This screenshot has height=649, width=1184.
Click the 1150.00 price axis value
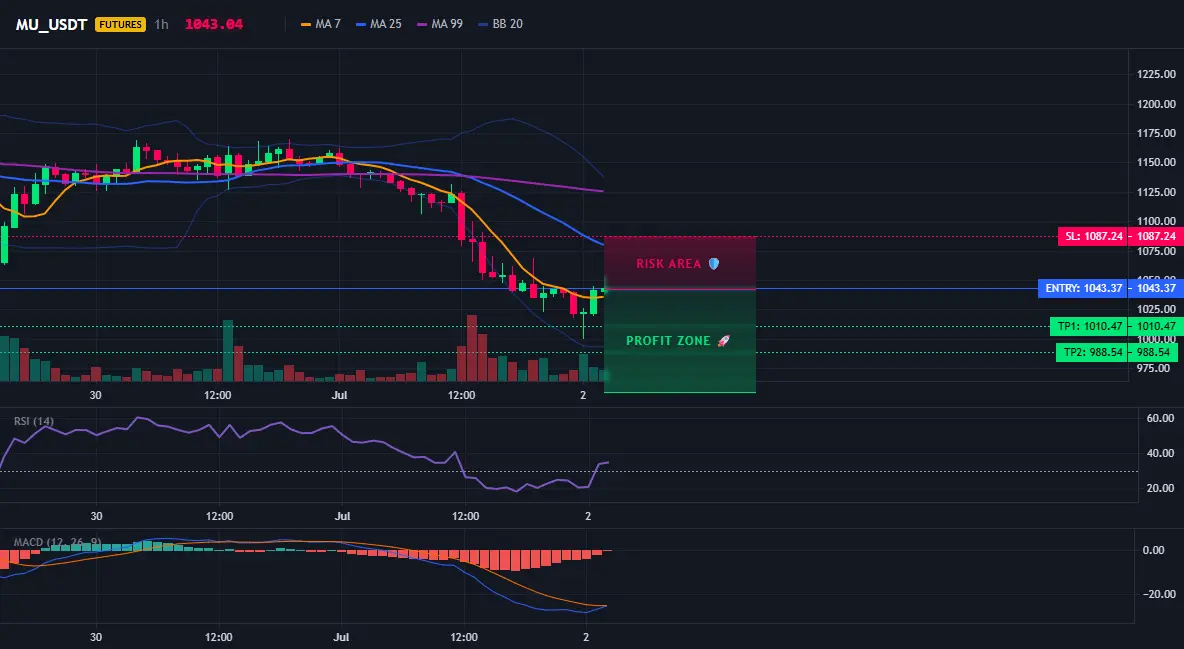[x=1156, y=162]
